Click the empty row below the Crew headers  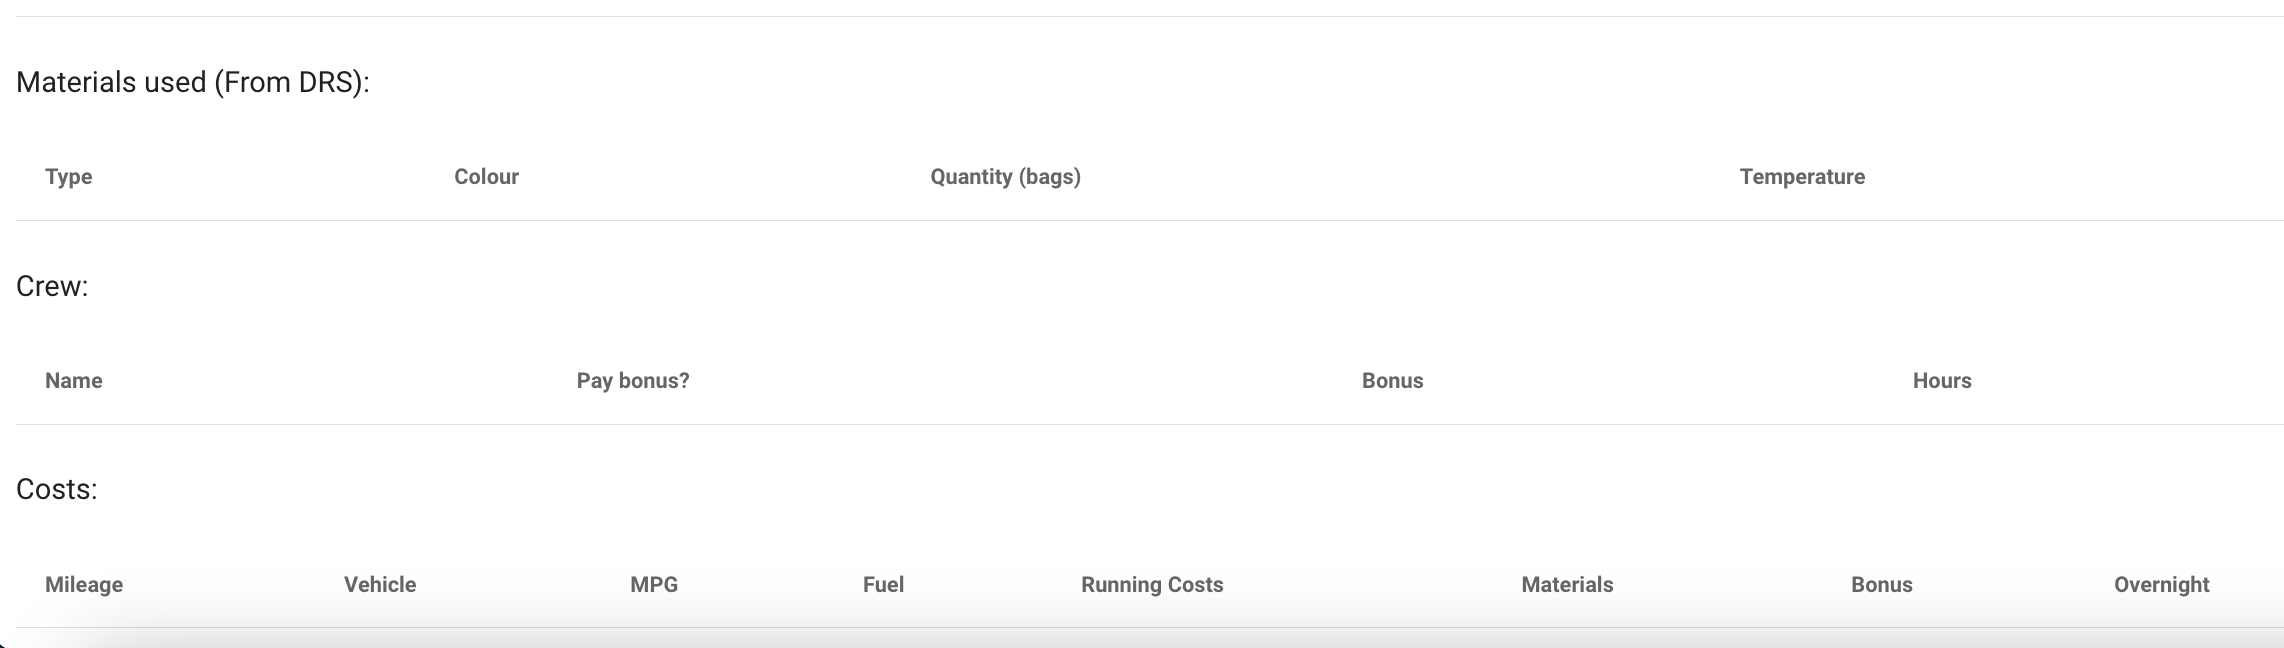1148,440
